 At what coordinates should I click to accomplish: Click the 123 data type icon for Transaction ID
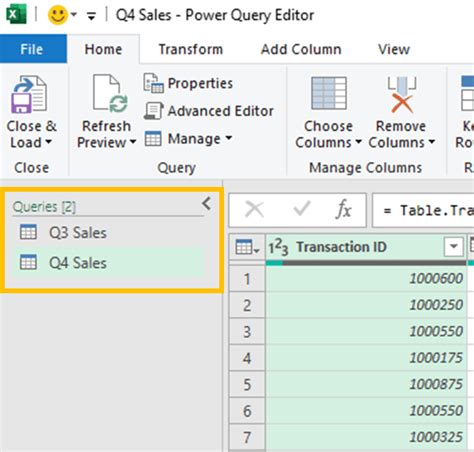(x=278, y=247)
